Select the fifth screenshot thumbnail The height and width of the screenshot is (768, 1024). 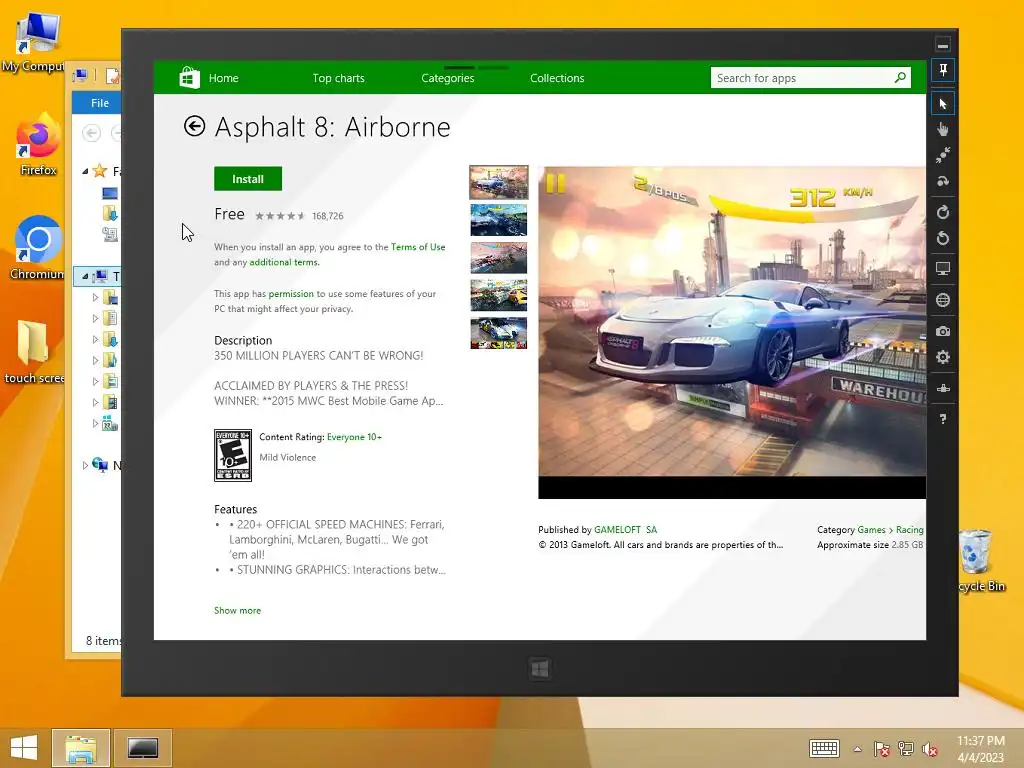tap(498, 334)
